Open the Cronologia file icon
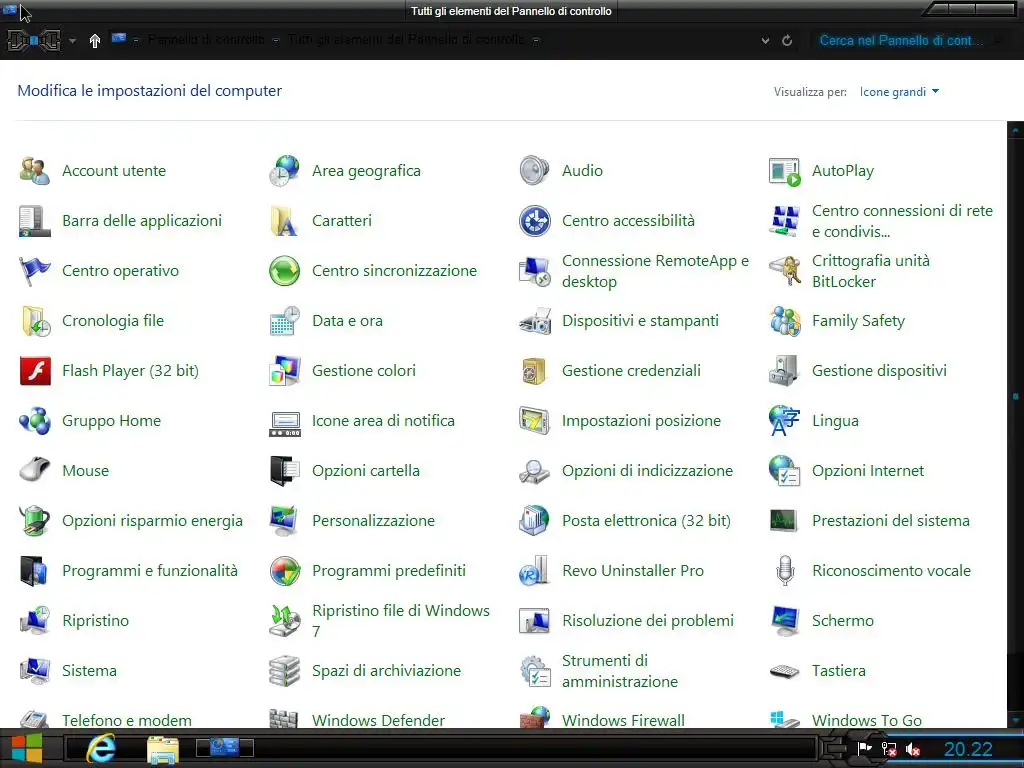This screenshot has width=1024, height=768. (35, 321)
